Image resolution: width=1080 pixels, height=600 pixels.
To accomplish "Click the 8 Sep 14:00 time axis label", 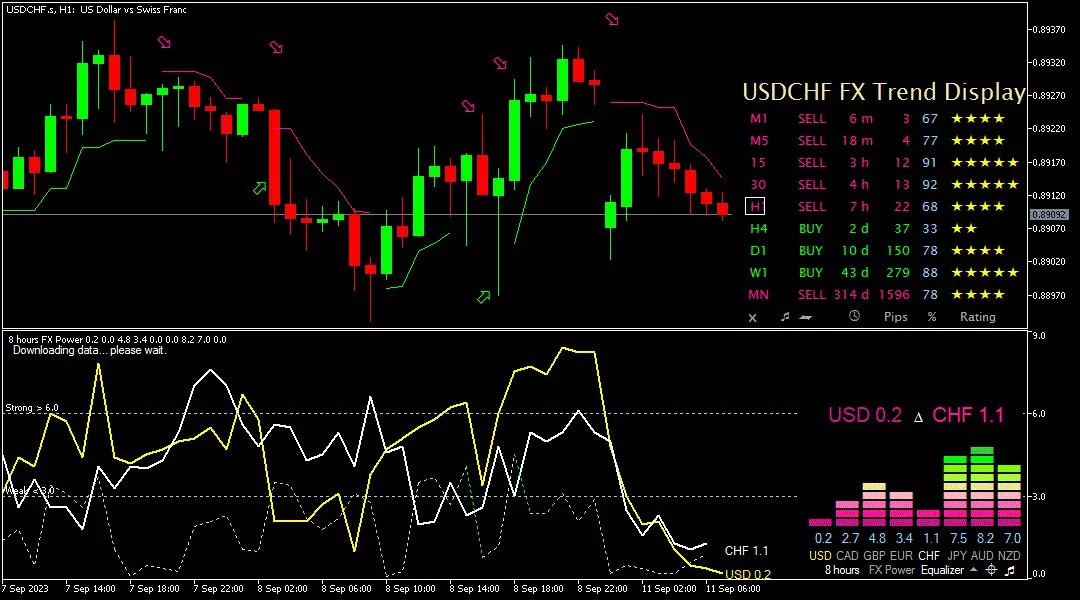I will coord(474,589).
